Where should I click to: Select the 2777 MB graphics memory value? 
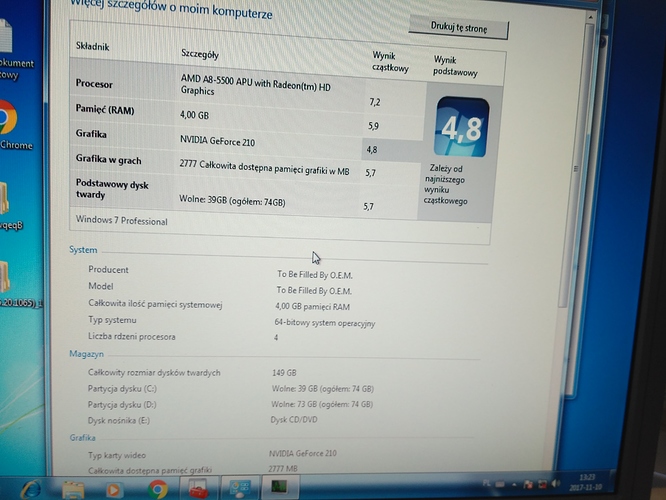point(283,469)
